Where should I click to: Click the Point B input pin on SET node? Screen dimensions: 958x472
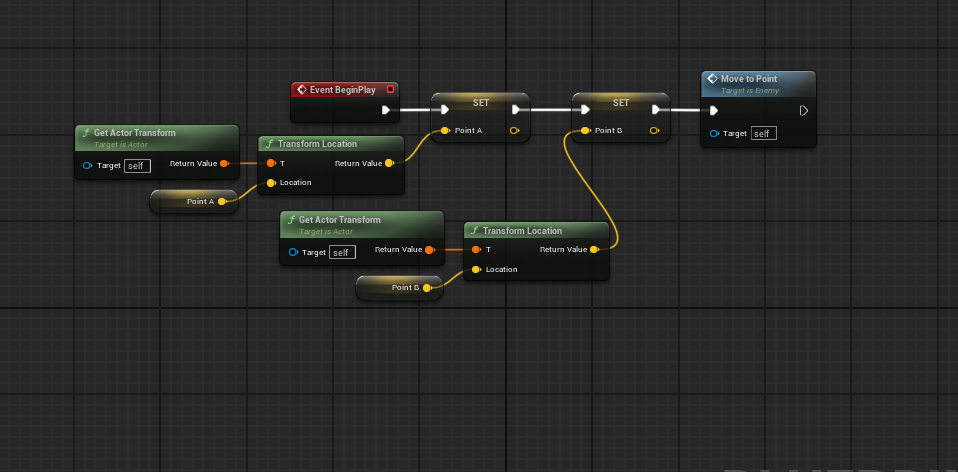coord(585,130)
